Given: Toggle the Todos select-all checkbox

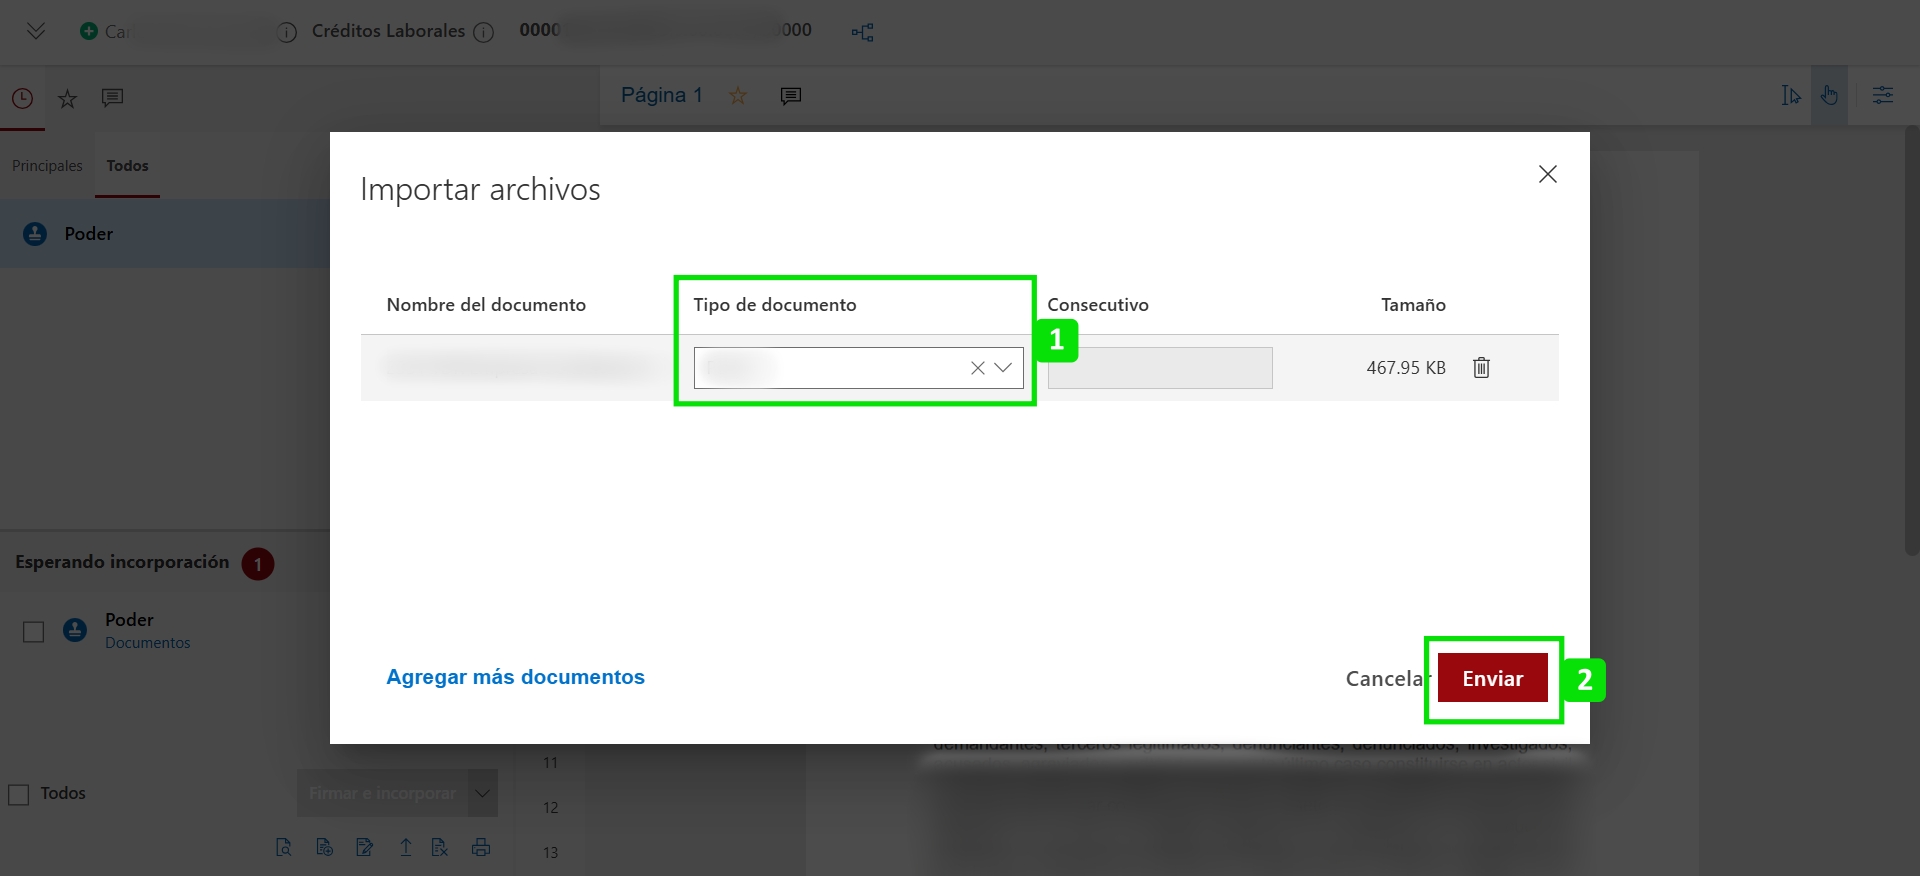Looking at the screenshot, I should point(19,794).
